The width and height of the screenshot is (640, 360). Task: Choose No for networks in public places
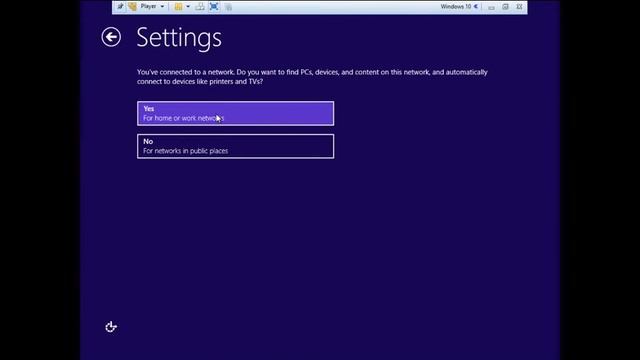[236, 146]
